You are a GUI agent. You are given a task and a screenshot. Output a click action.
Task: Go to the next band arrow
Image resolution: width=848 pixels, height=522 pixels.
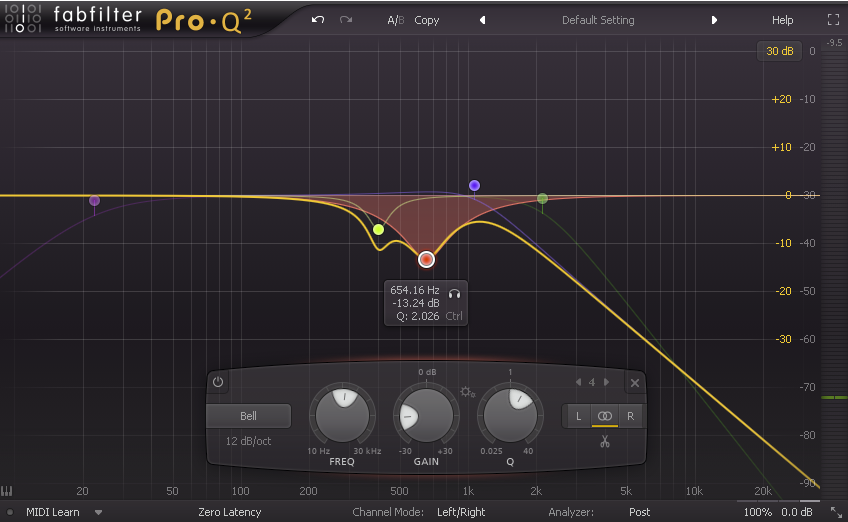(x=606, y=382)
